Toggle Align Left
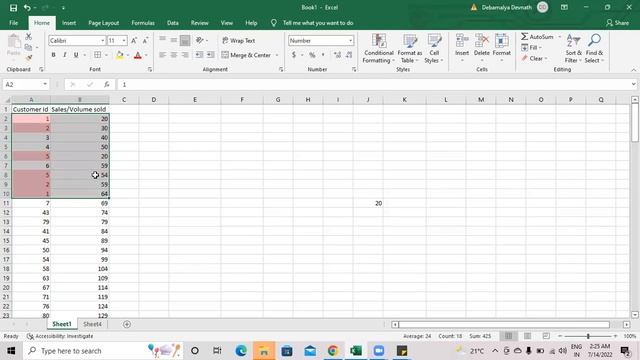640x360 pixels. point(162,55)
